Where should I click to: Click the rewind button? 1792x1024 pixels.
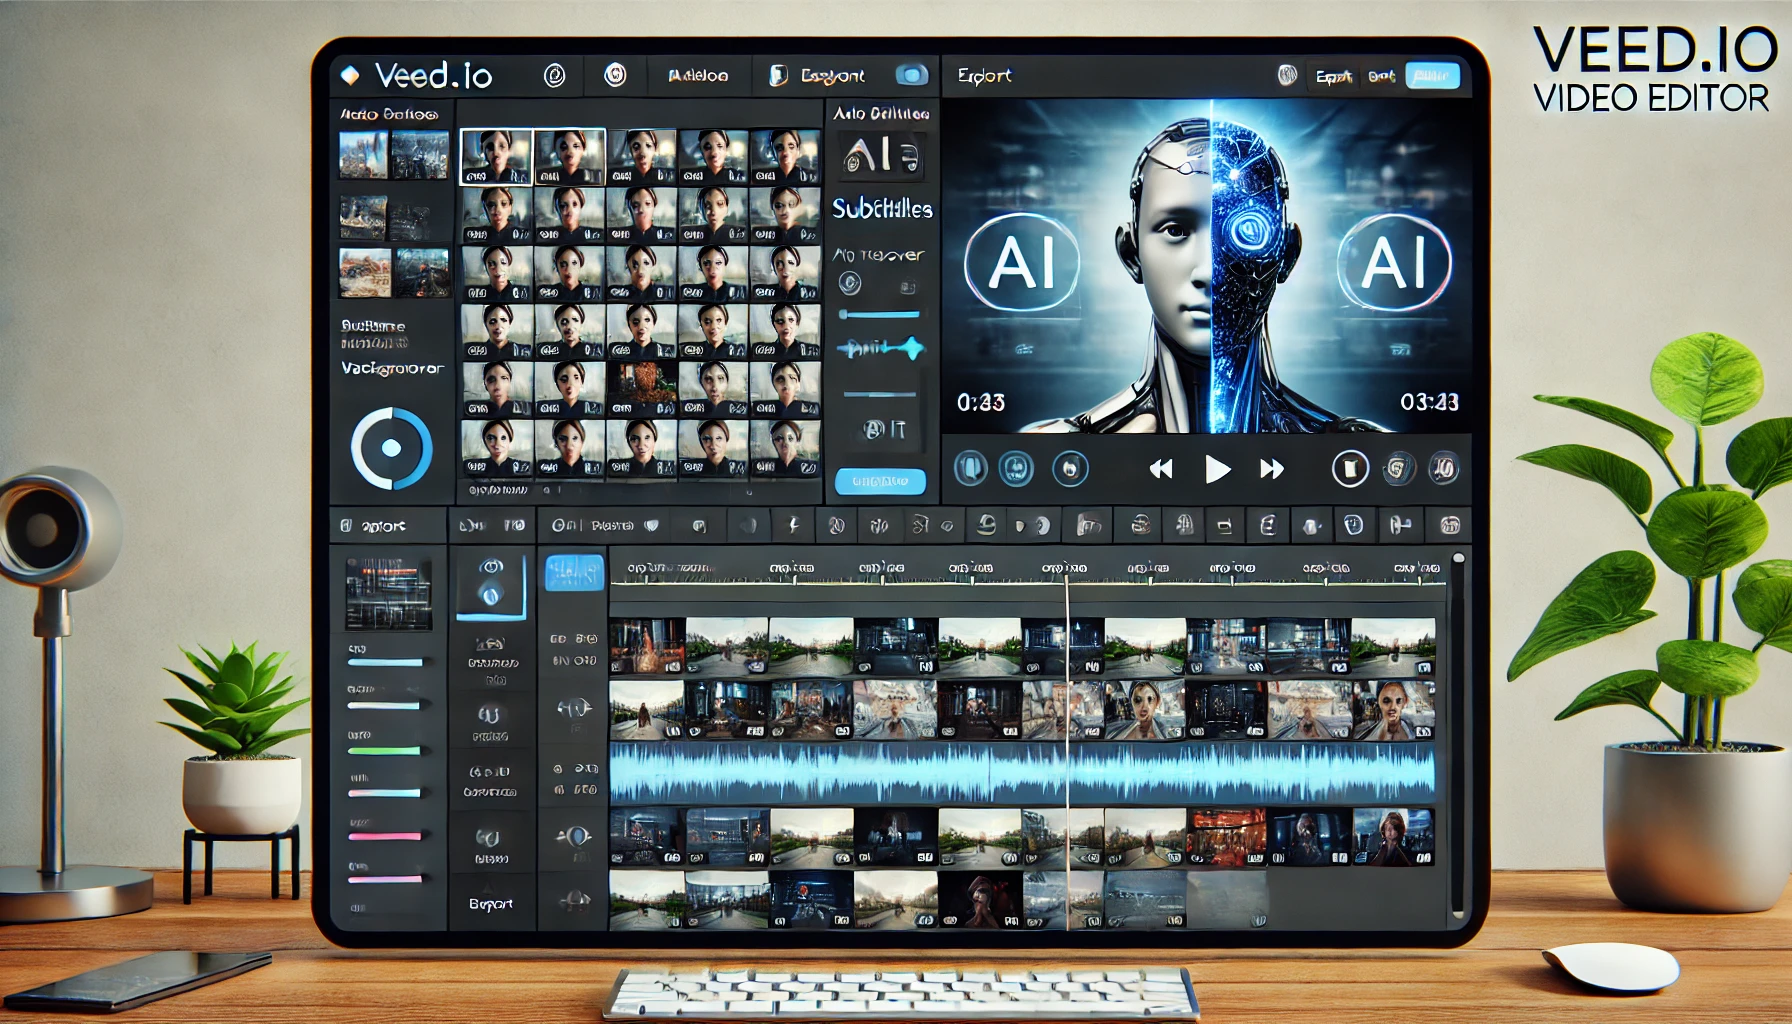click(1161, 469)
